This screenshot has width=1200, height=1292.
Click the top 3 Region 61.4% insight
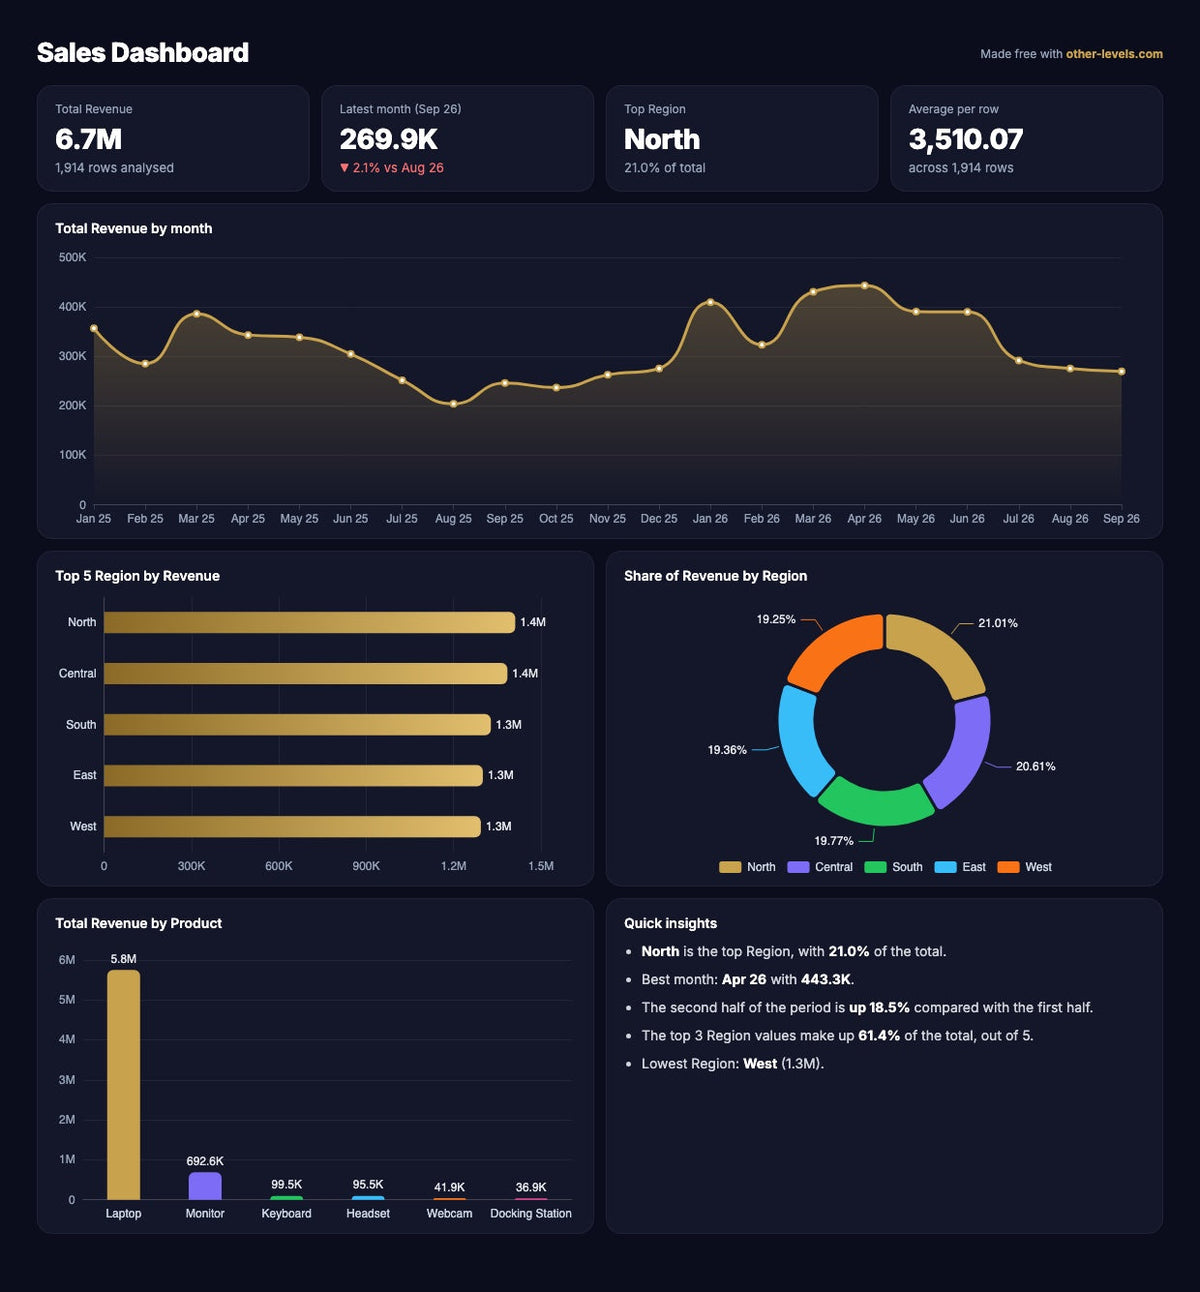(837, 1036)
